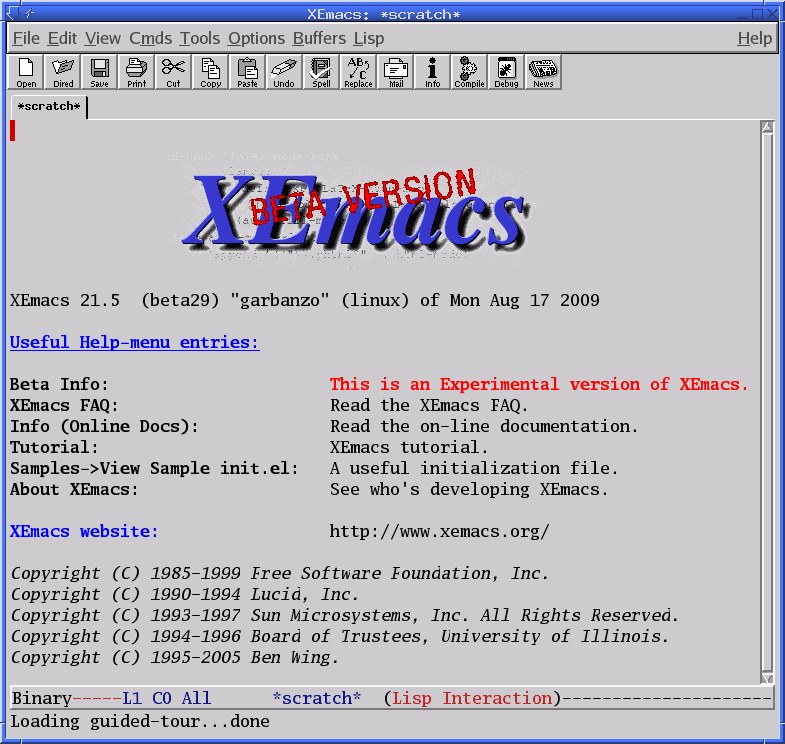This screenshot has width=785, height=744.
Task: Click the XEmacs beta version logo
Action: point(354,210)
